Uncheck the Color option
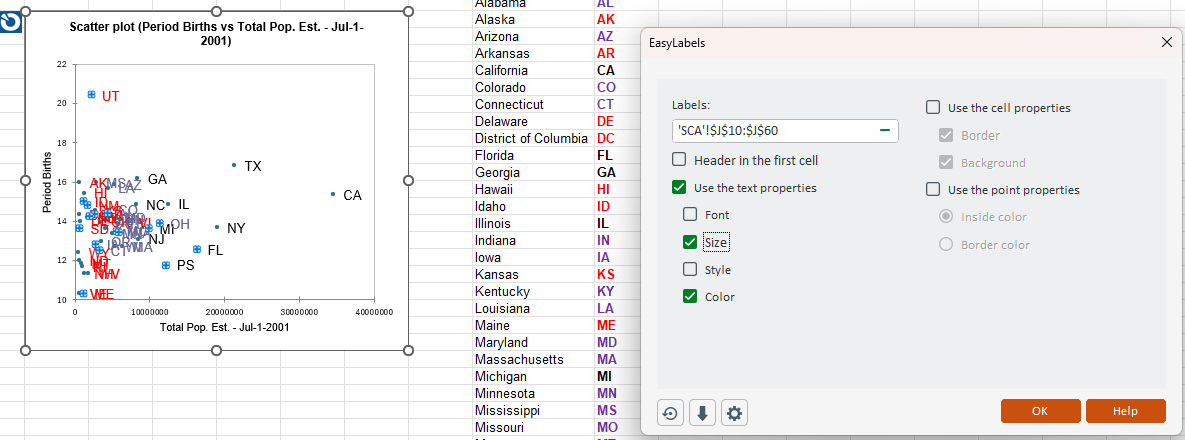The height and width of the screenshot is (440, 1185). [690, 296]
